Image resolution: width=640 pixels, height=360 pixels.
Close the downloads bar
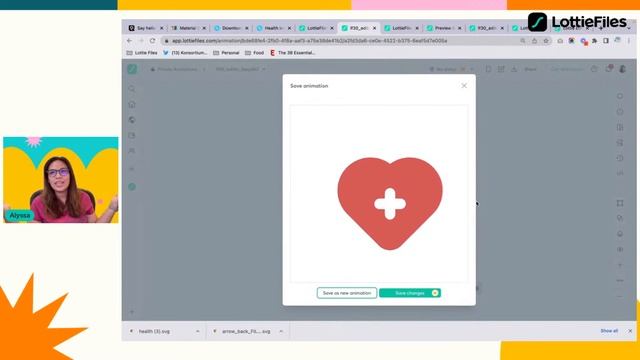tap(630, 331)
